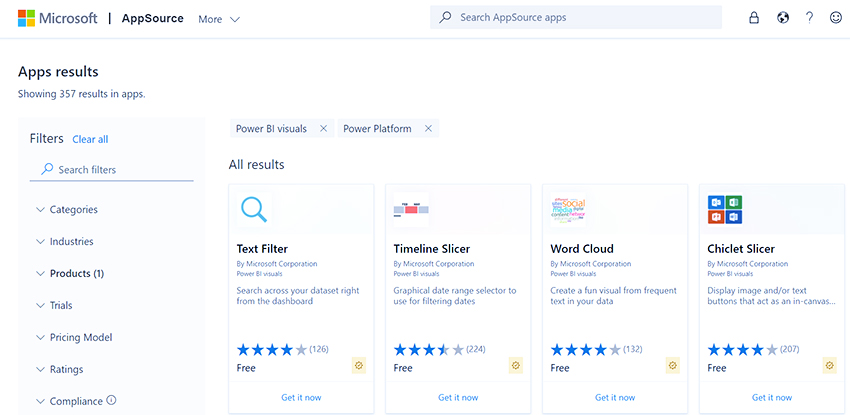This screenshot has height=415, width=850.
Task: Expand the Ratings filter
Action: [x=60, y=369]
